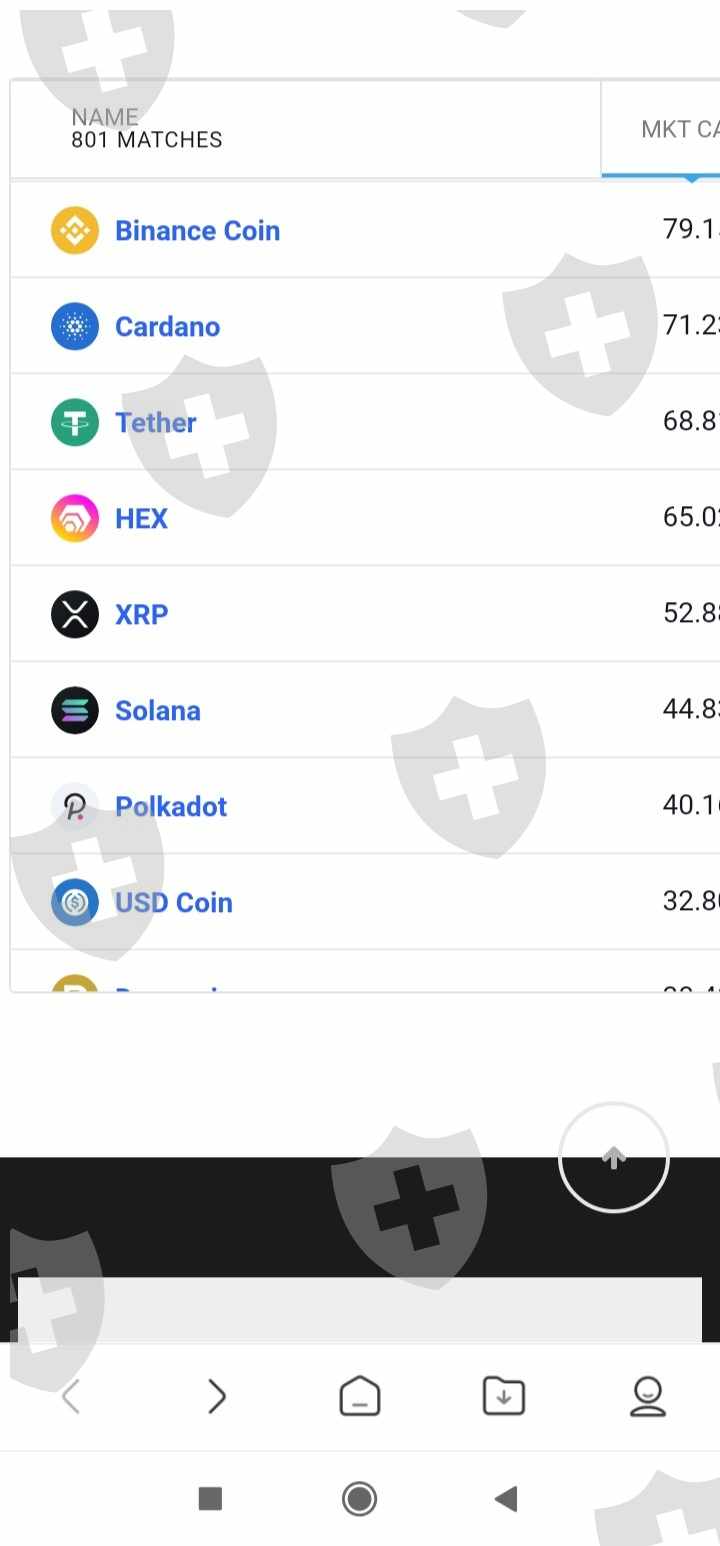
Task: Open the Binance Coin link
Action: [197, 231]
